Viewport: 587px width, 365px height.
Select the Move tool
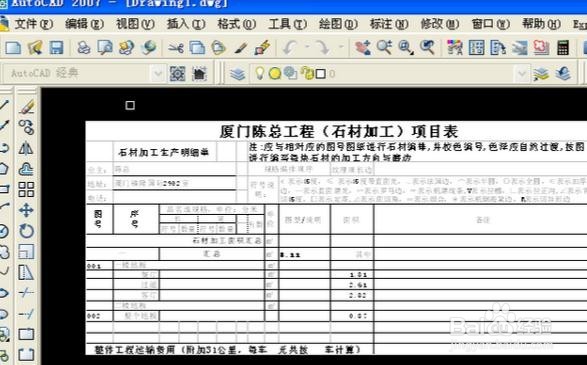26,210
